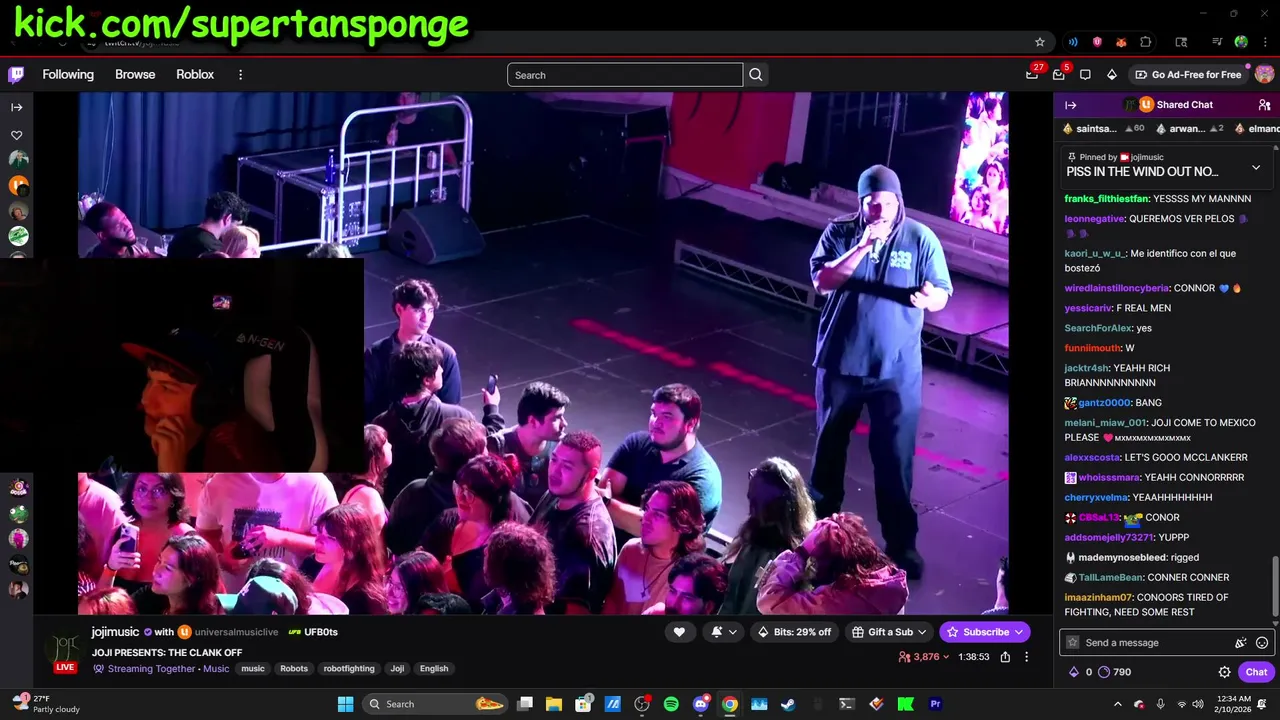Collapse the chat panel

1070,105
